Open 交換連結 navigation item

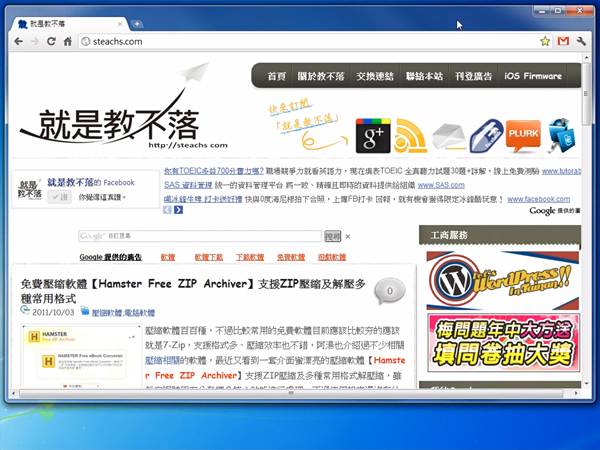375,76
